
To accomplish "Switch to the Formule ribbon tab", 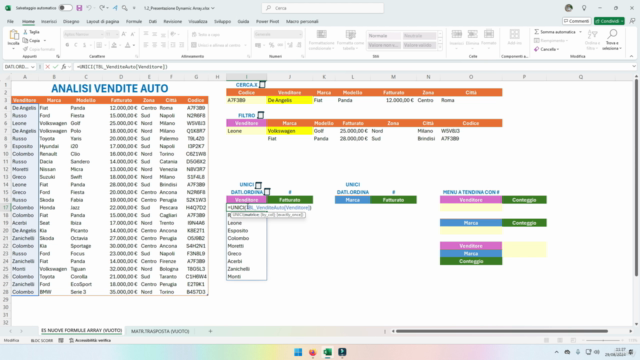I will coord(134,21).
